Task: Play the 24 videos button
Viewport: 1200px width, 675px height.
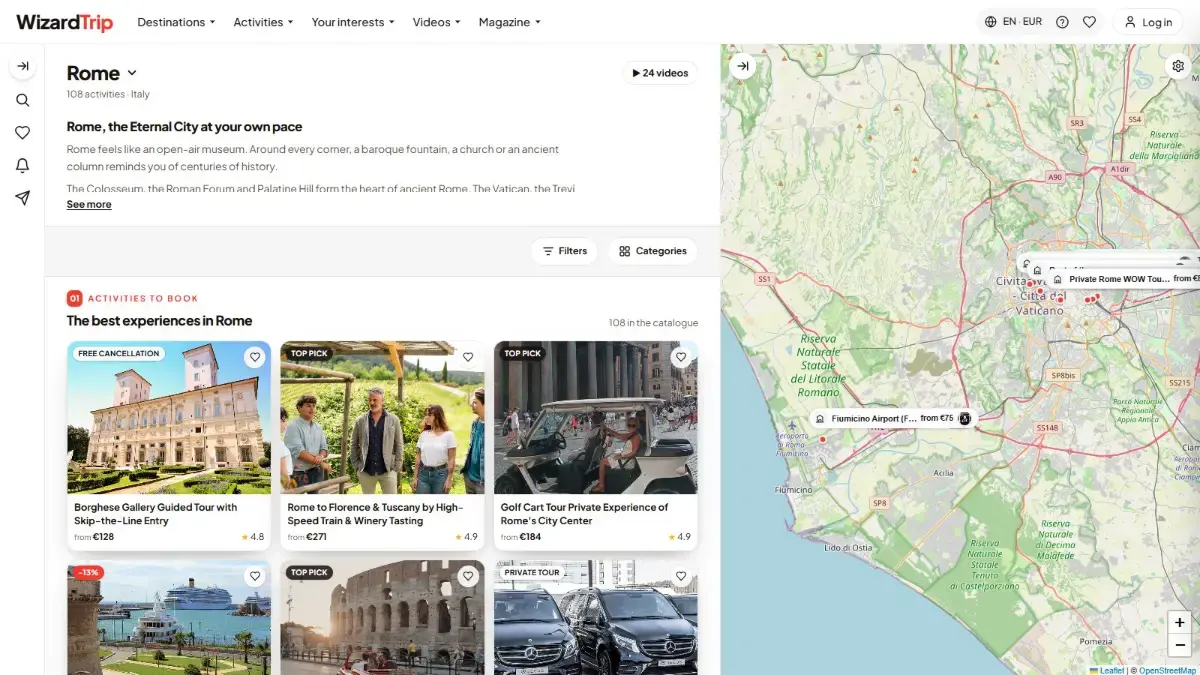Action: point(660,73)
